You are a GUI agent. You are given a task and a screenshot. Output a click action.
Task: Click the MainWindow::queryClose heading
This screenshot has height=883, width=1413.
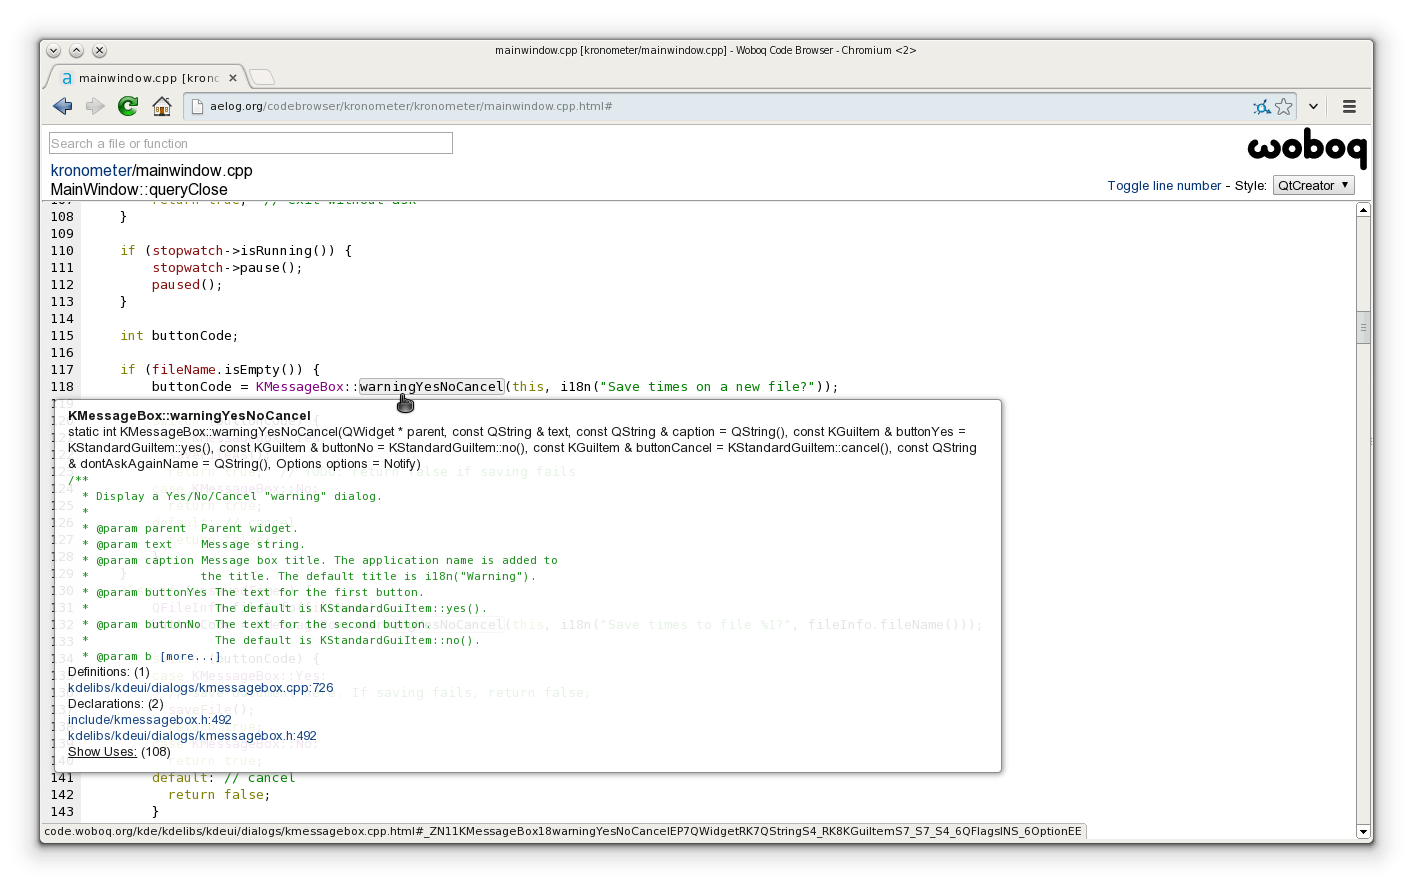click(x=139, y=190)
